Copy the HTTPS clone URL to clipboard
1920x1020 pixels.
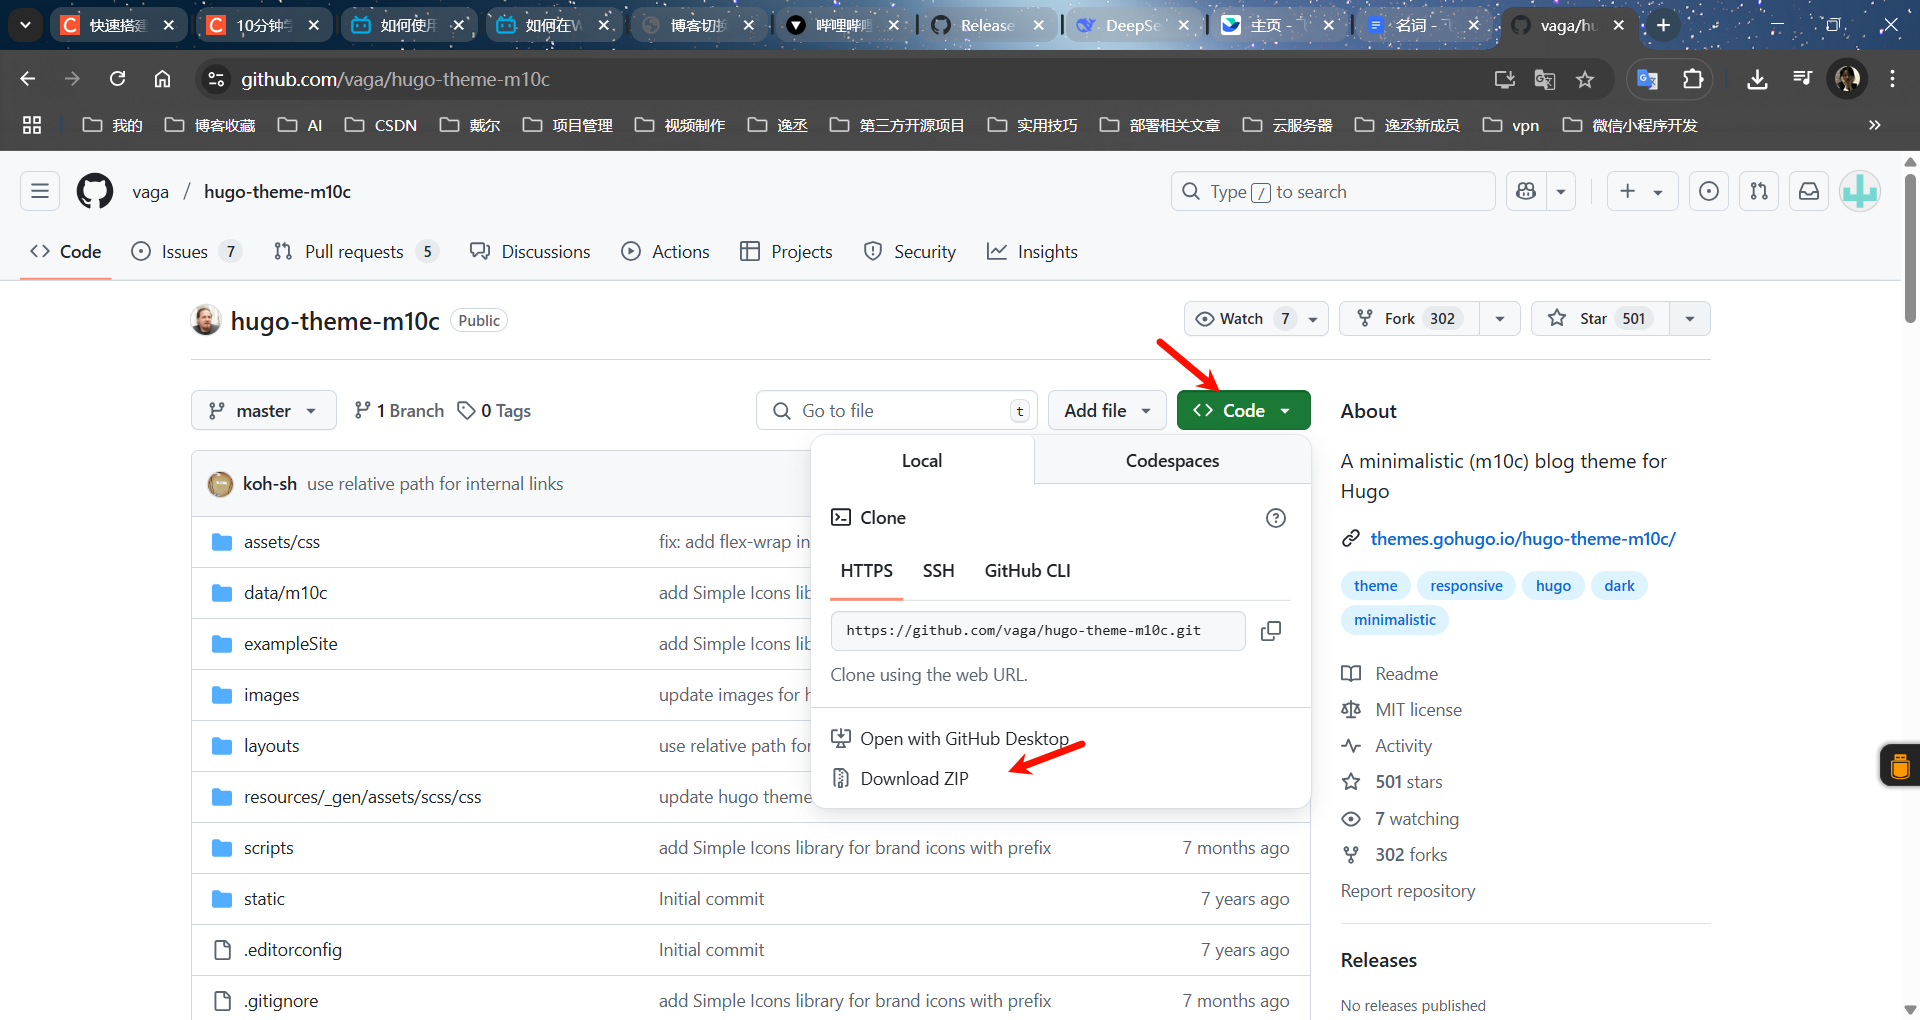[1271, 631]
